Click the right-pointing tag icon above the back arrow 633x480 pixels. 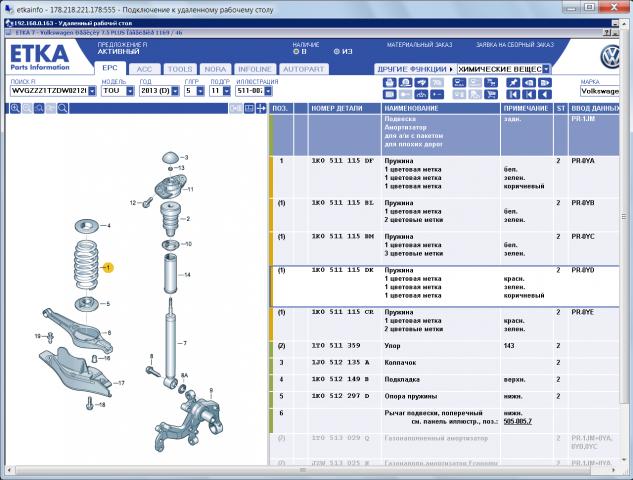(545, 83)
